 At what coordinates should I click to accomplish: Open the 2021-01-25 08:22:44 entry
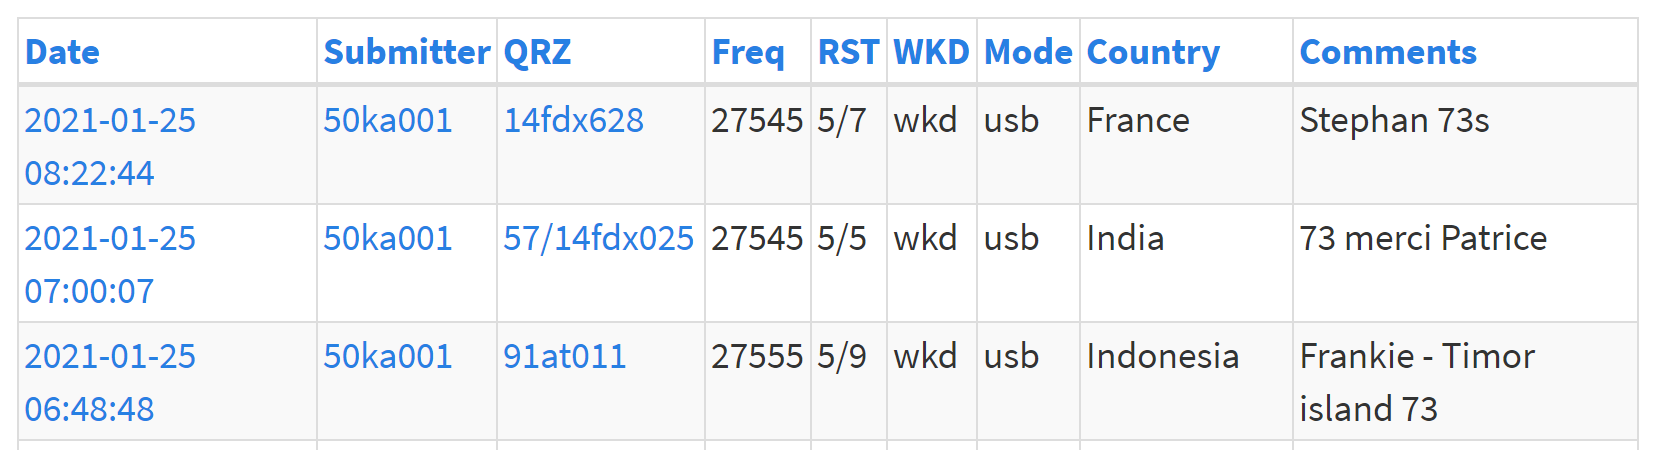click(110, 146)
